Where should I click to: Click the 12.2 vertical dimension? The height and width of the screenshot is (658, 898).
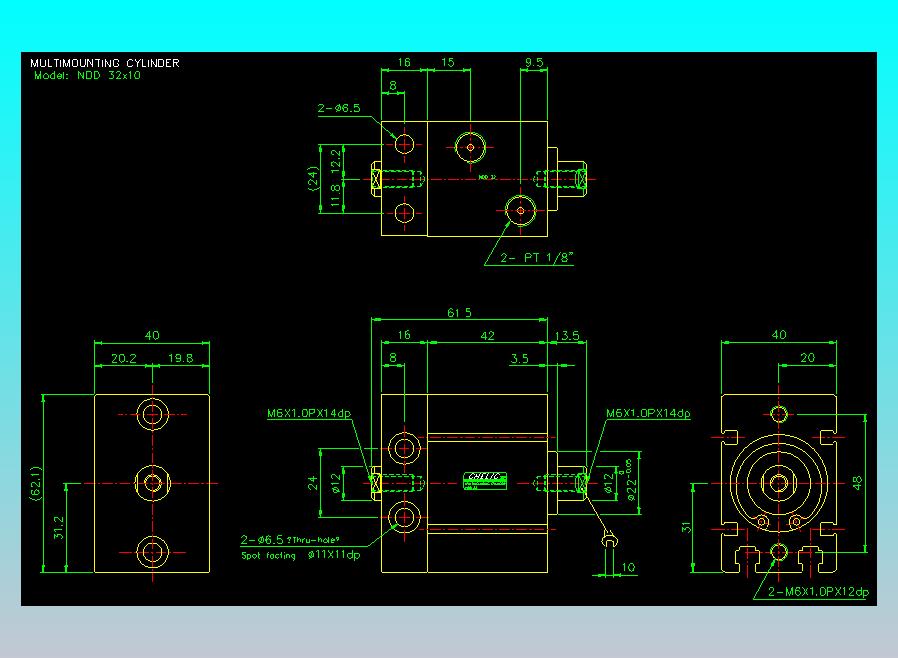[x=336, y=159]
